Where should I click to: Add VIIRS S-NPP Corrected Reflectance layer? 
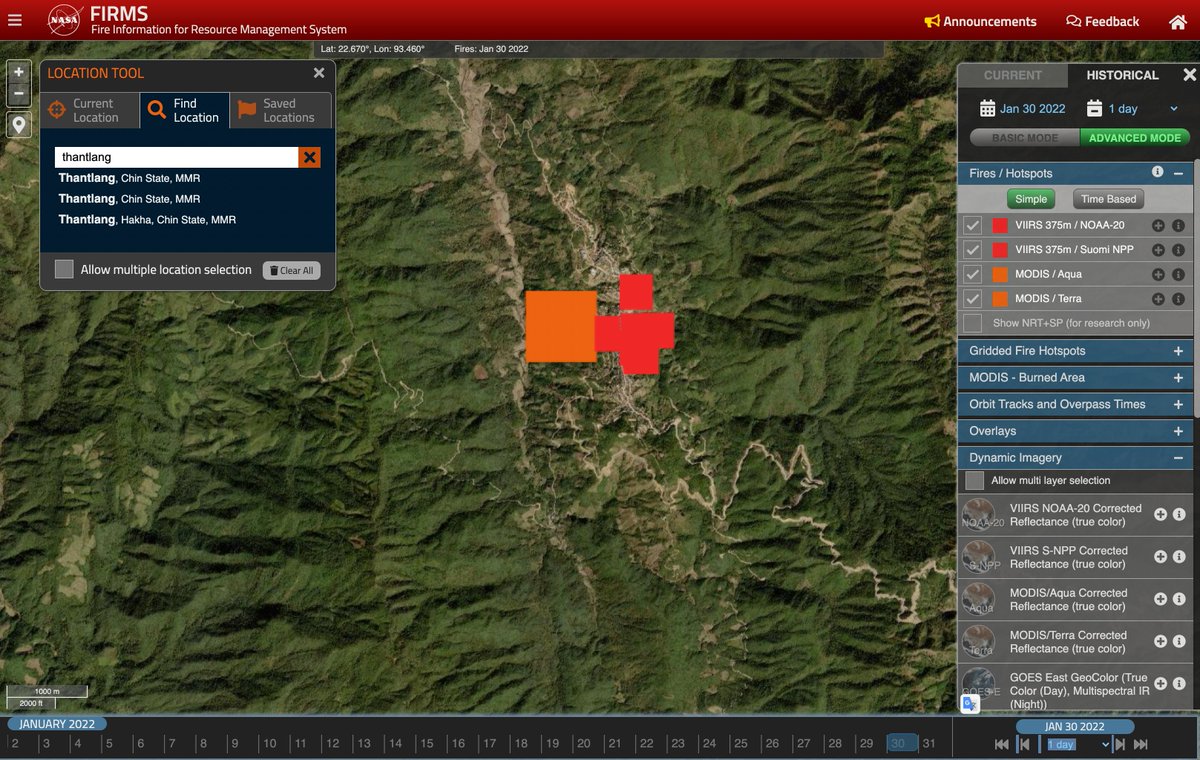[1161, 556]
